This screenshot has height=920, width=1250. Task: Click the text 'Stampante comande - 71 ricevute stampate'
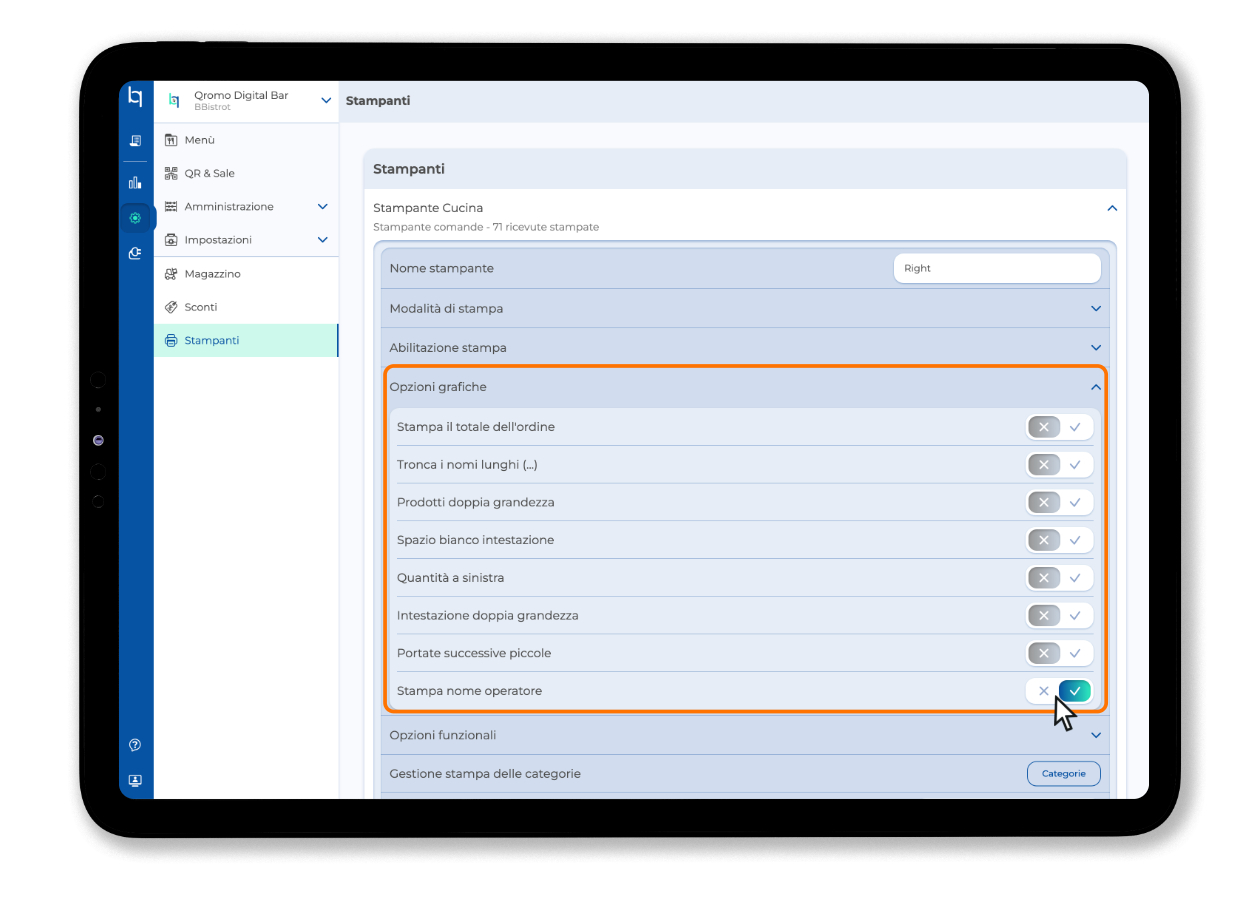tap(486, 227)
